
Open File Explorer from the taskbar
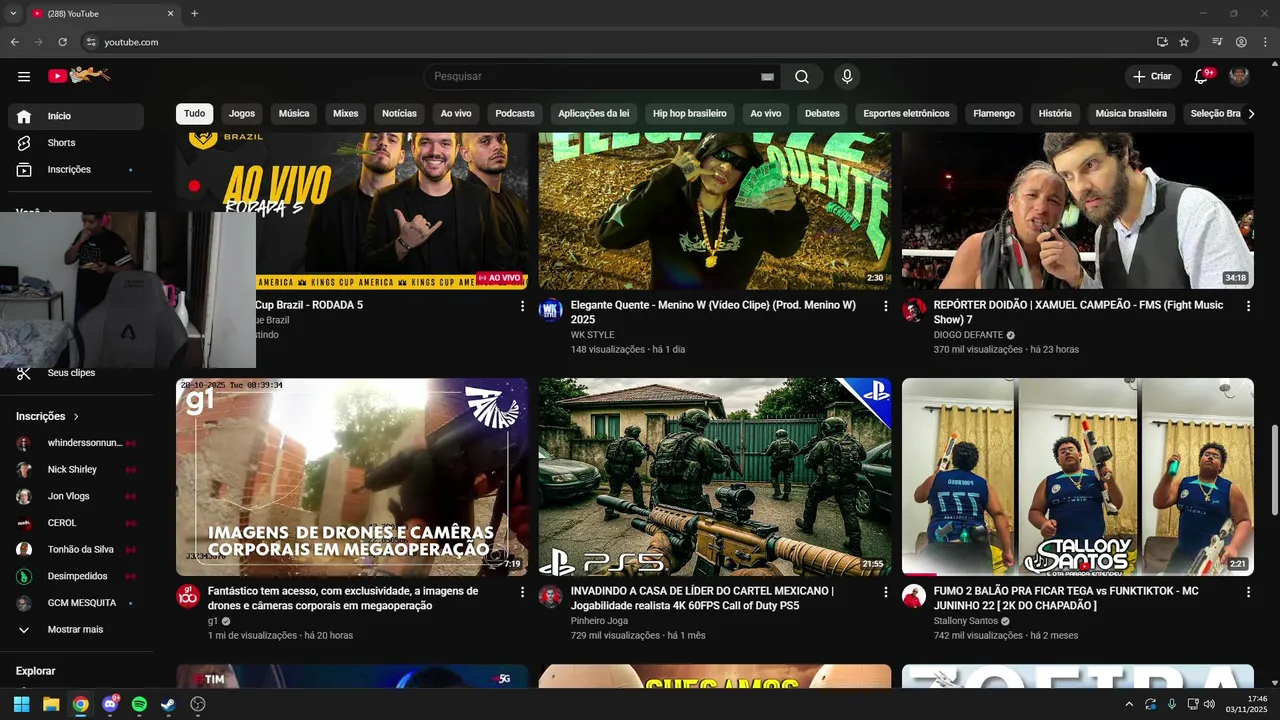click(51, 704)
